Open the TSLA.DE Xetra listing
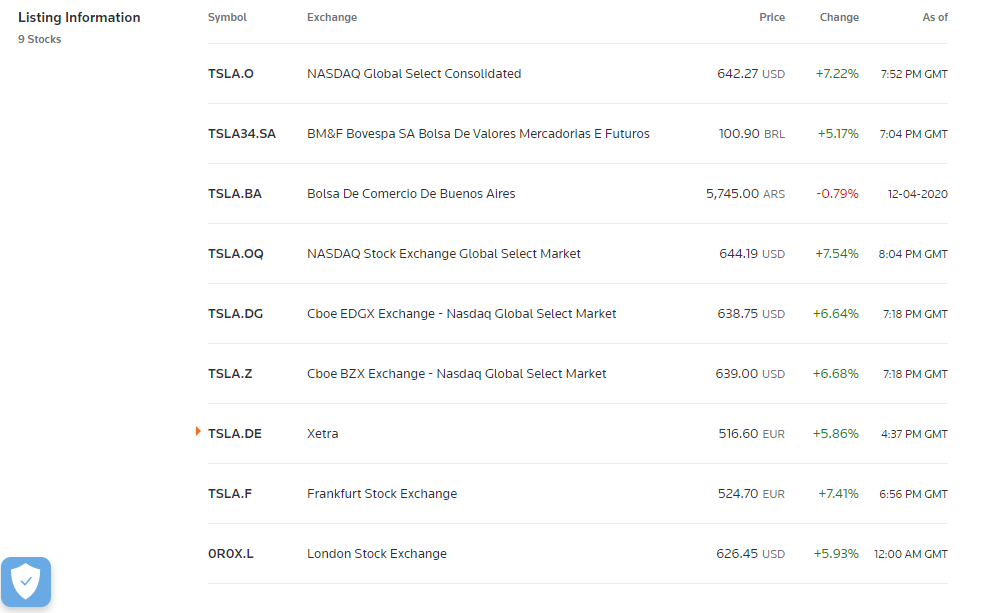Image resolution: width=1002 pixels, height=613 pixels. pos(233,433)
